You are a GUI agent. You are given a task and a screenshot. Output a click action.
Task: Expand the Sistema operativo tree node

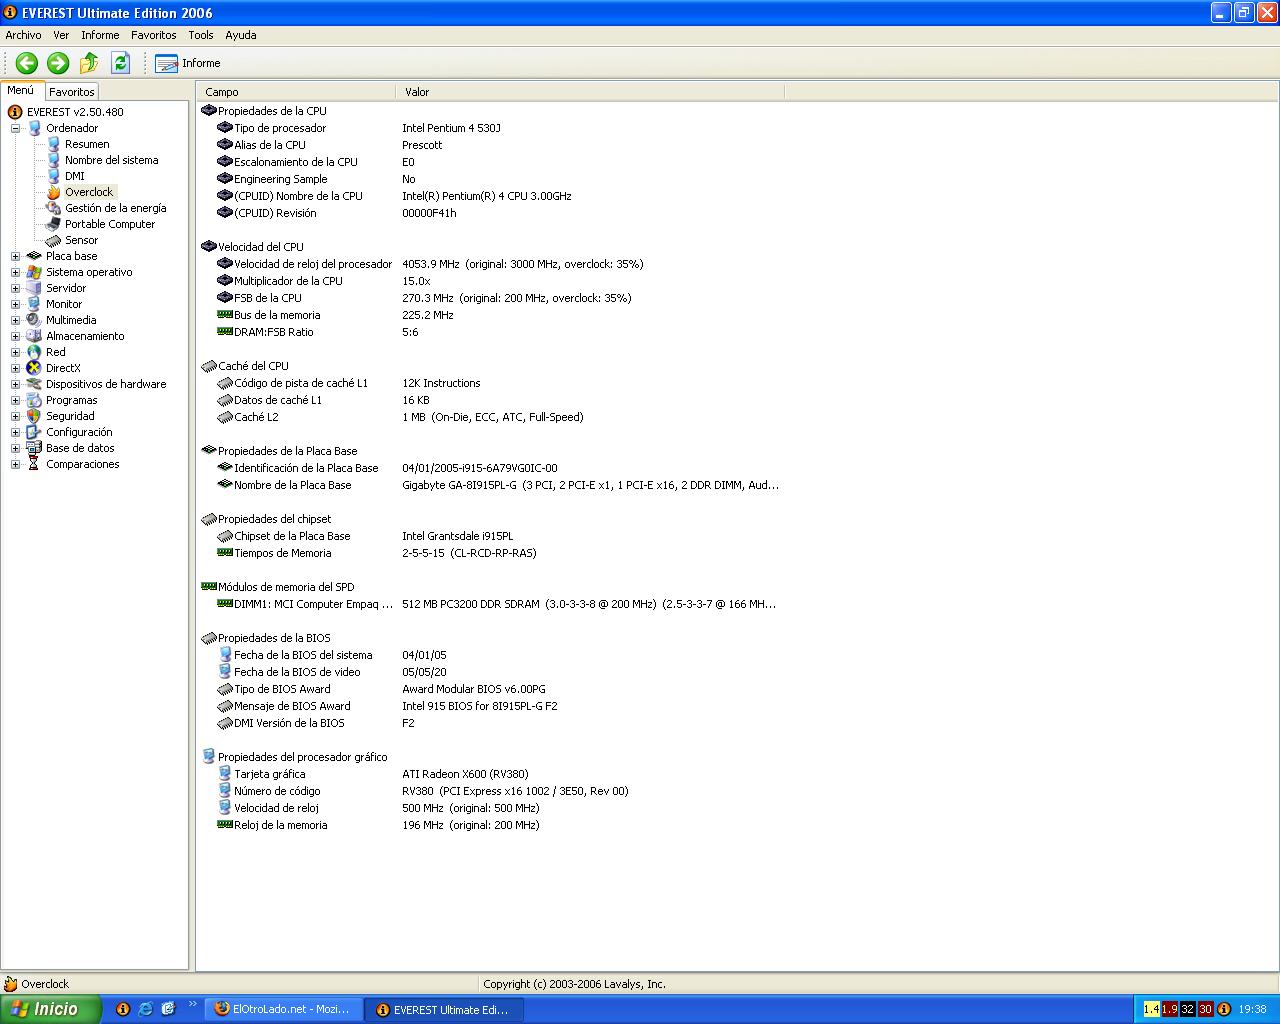(x=15, y=272)
